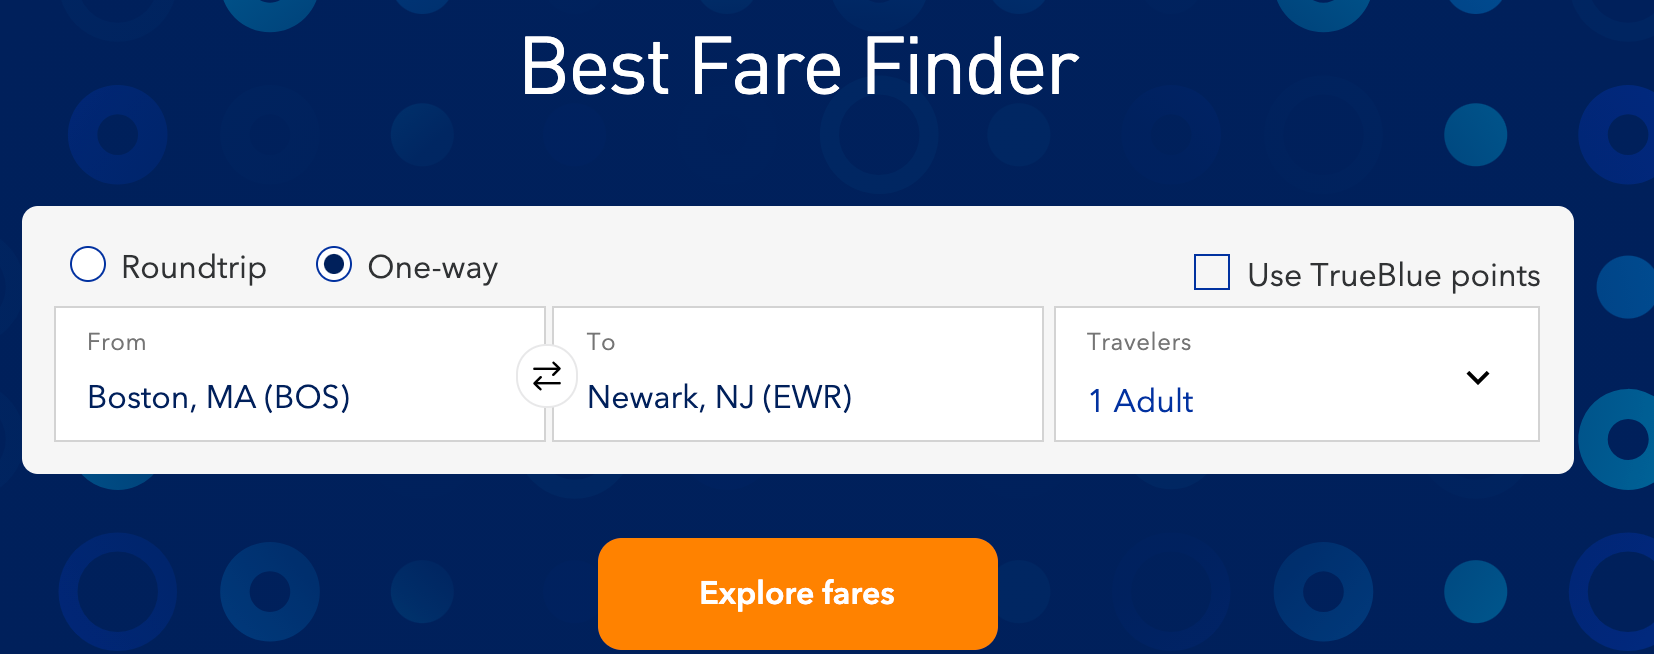Choose the One-way radio button
Image resolution: width=1654 pixels, height=654 pixels.
pos(334,265)
